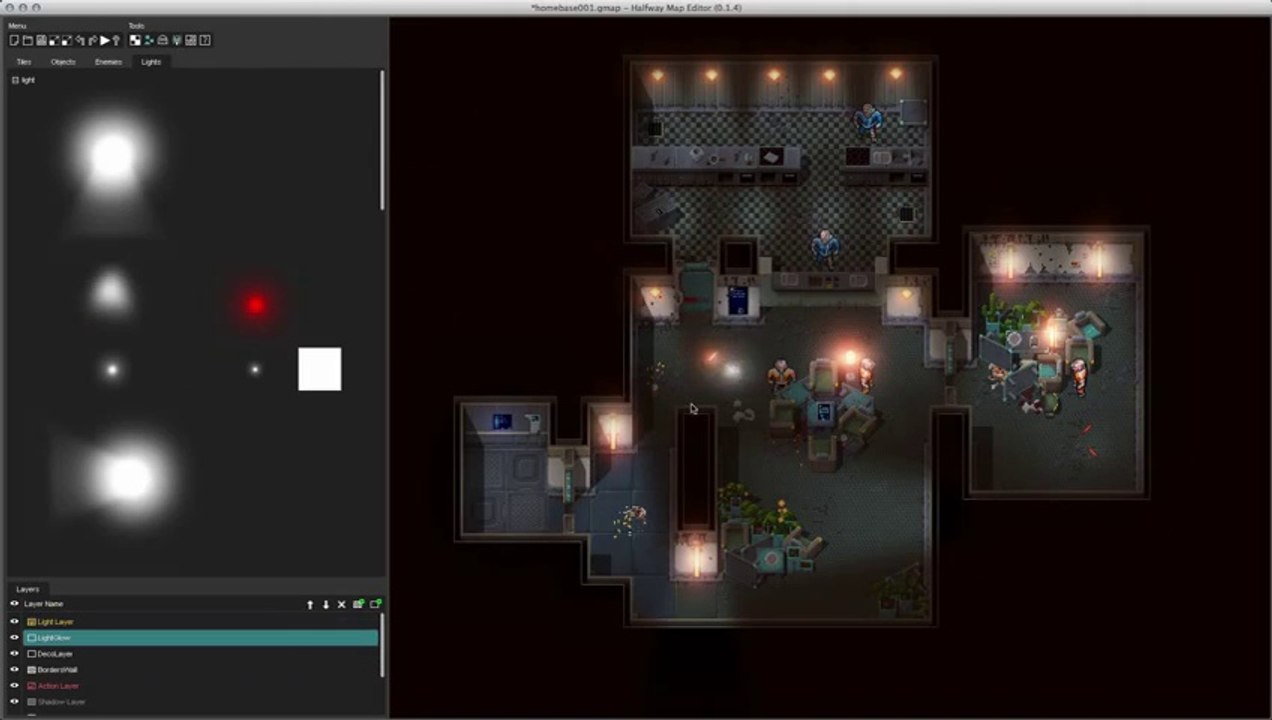Toggle visibility of Shadow Layer
Viewport: 1272px width, 720px height.
pyautogui.click(x=14, y=702)
